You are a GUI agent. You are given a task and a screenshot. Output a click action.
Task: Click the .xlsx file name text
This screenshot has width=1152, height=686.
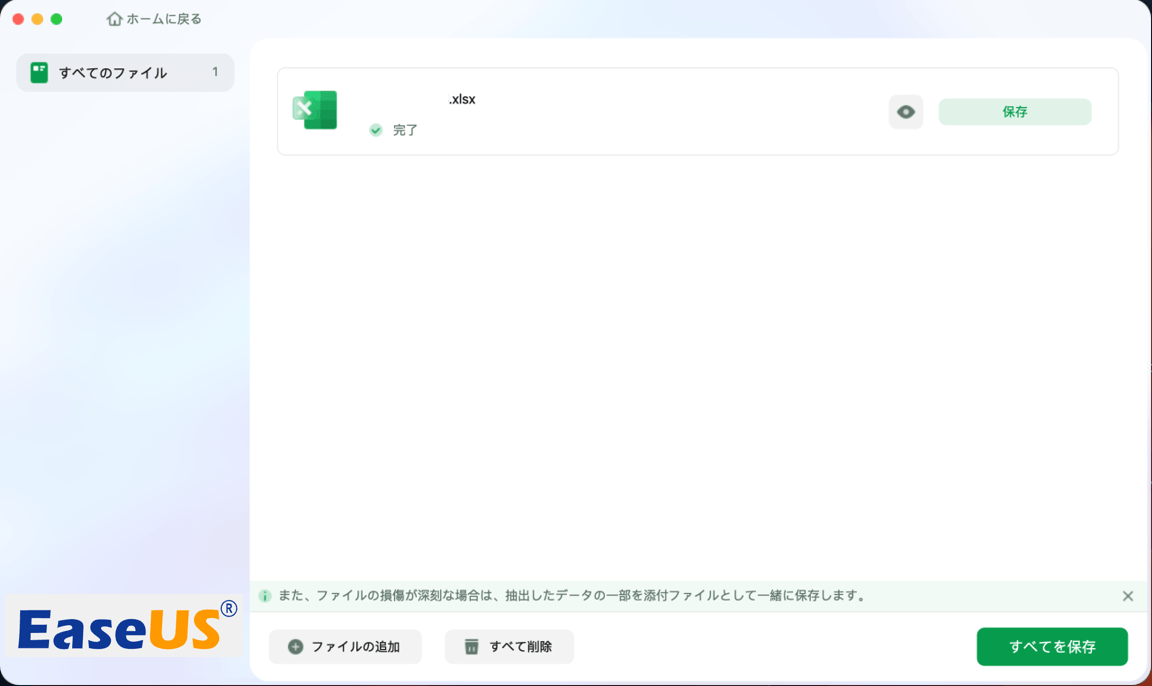462,99
